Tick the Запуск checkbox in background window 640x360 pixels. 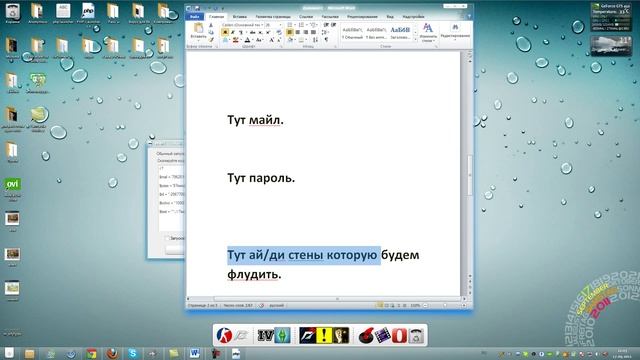pyautogui.click(x=167, y=238)
